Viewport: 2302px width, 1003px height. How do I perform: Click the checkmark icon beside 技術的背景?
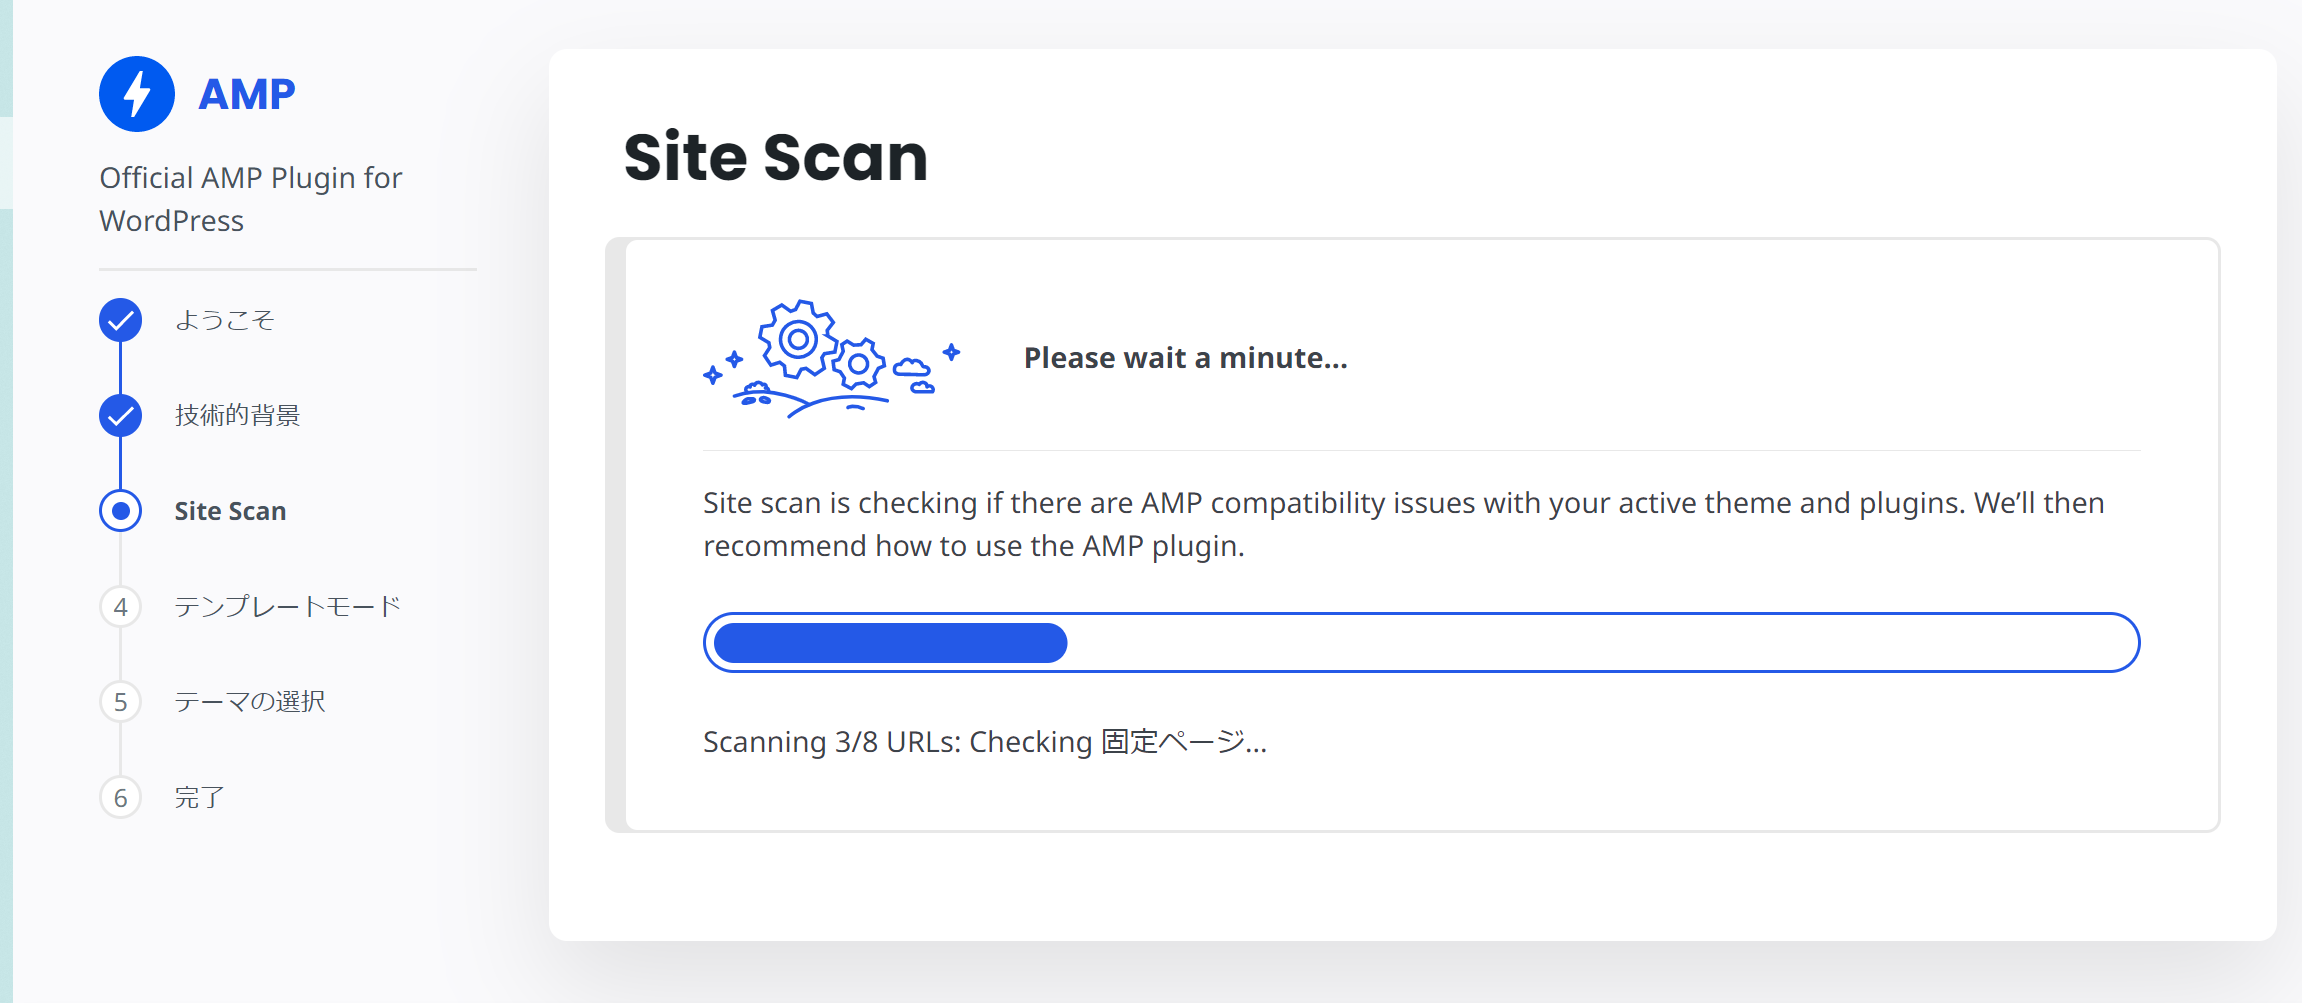point(121,415)
